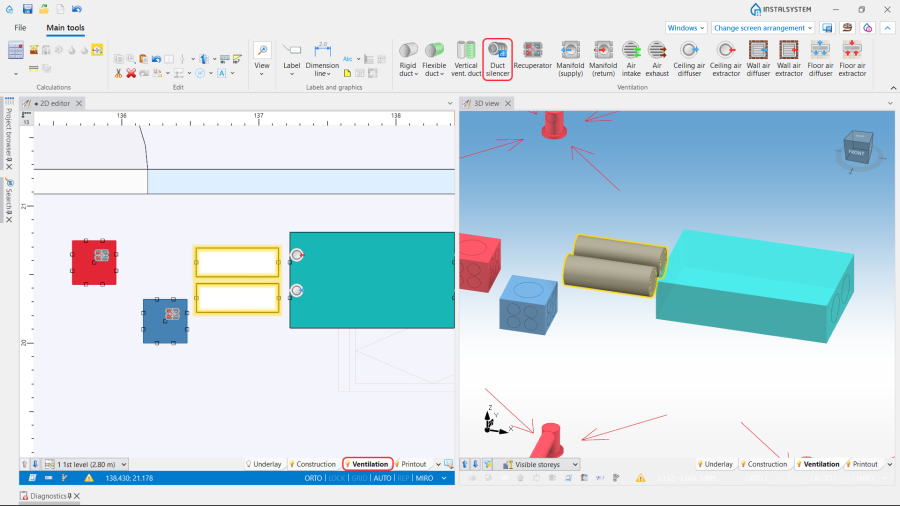Click the Vertical vent. duct tool

pyautogui.click(x=466, y=57)
